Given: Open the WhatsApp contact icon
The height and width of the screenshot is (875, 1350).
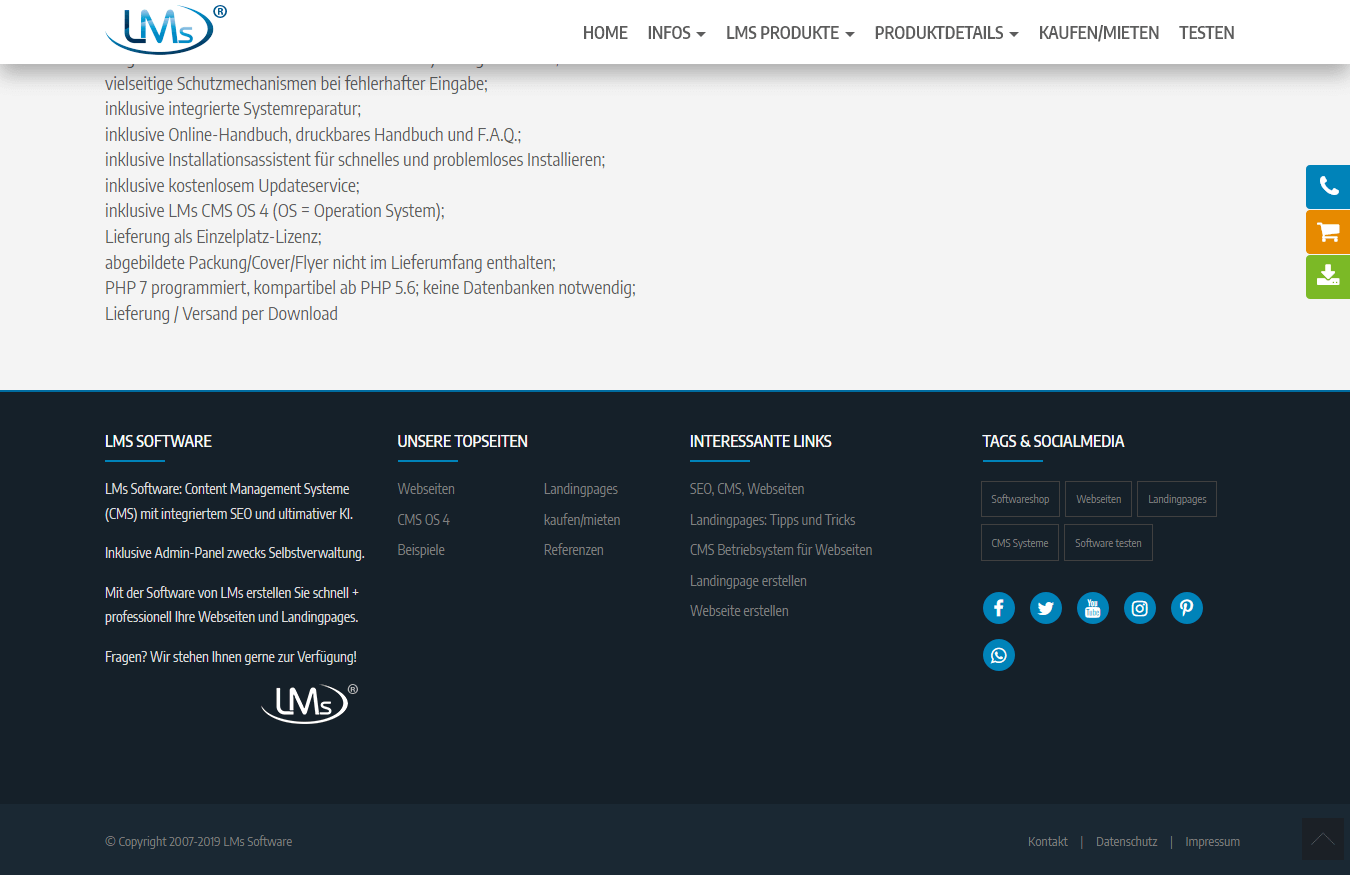Looking at the screenshot, I should [998, 655].
